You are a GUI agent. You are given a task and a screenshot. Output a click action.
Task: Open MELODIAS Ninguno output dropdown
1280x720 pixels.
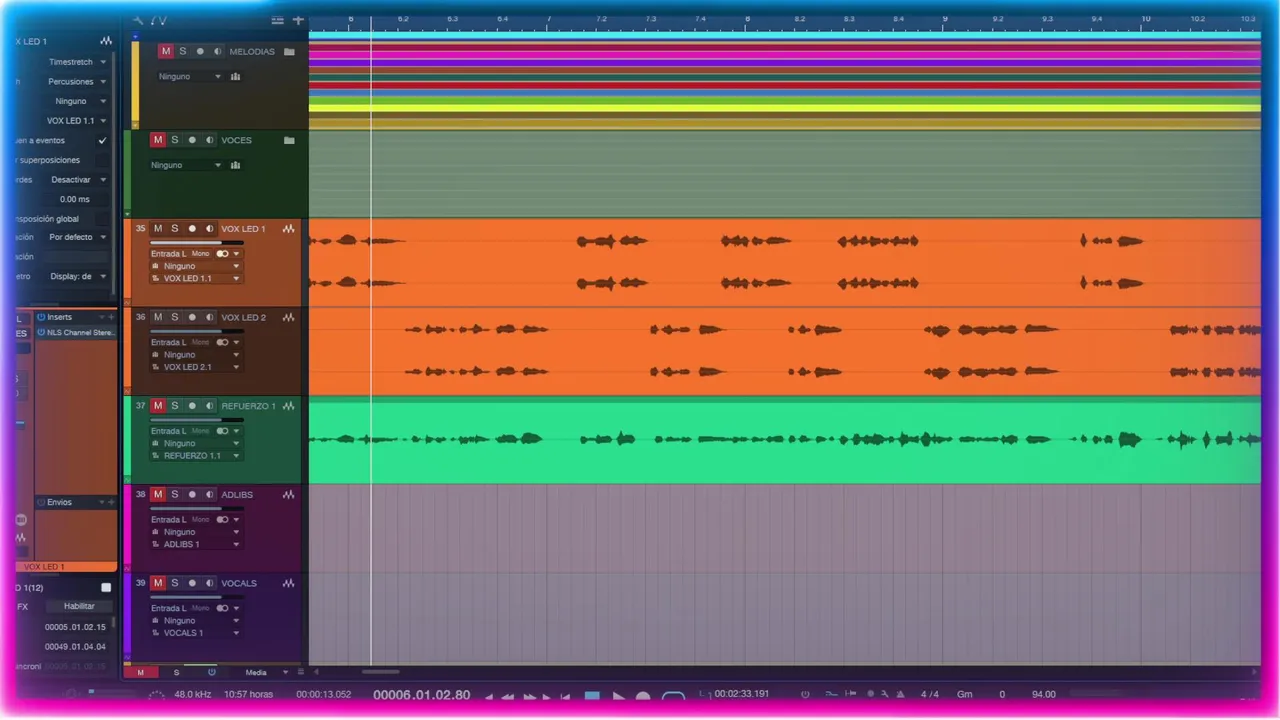pyautogui.click(x=189, y=76)
